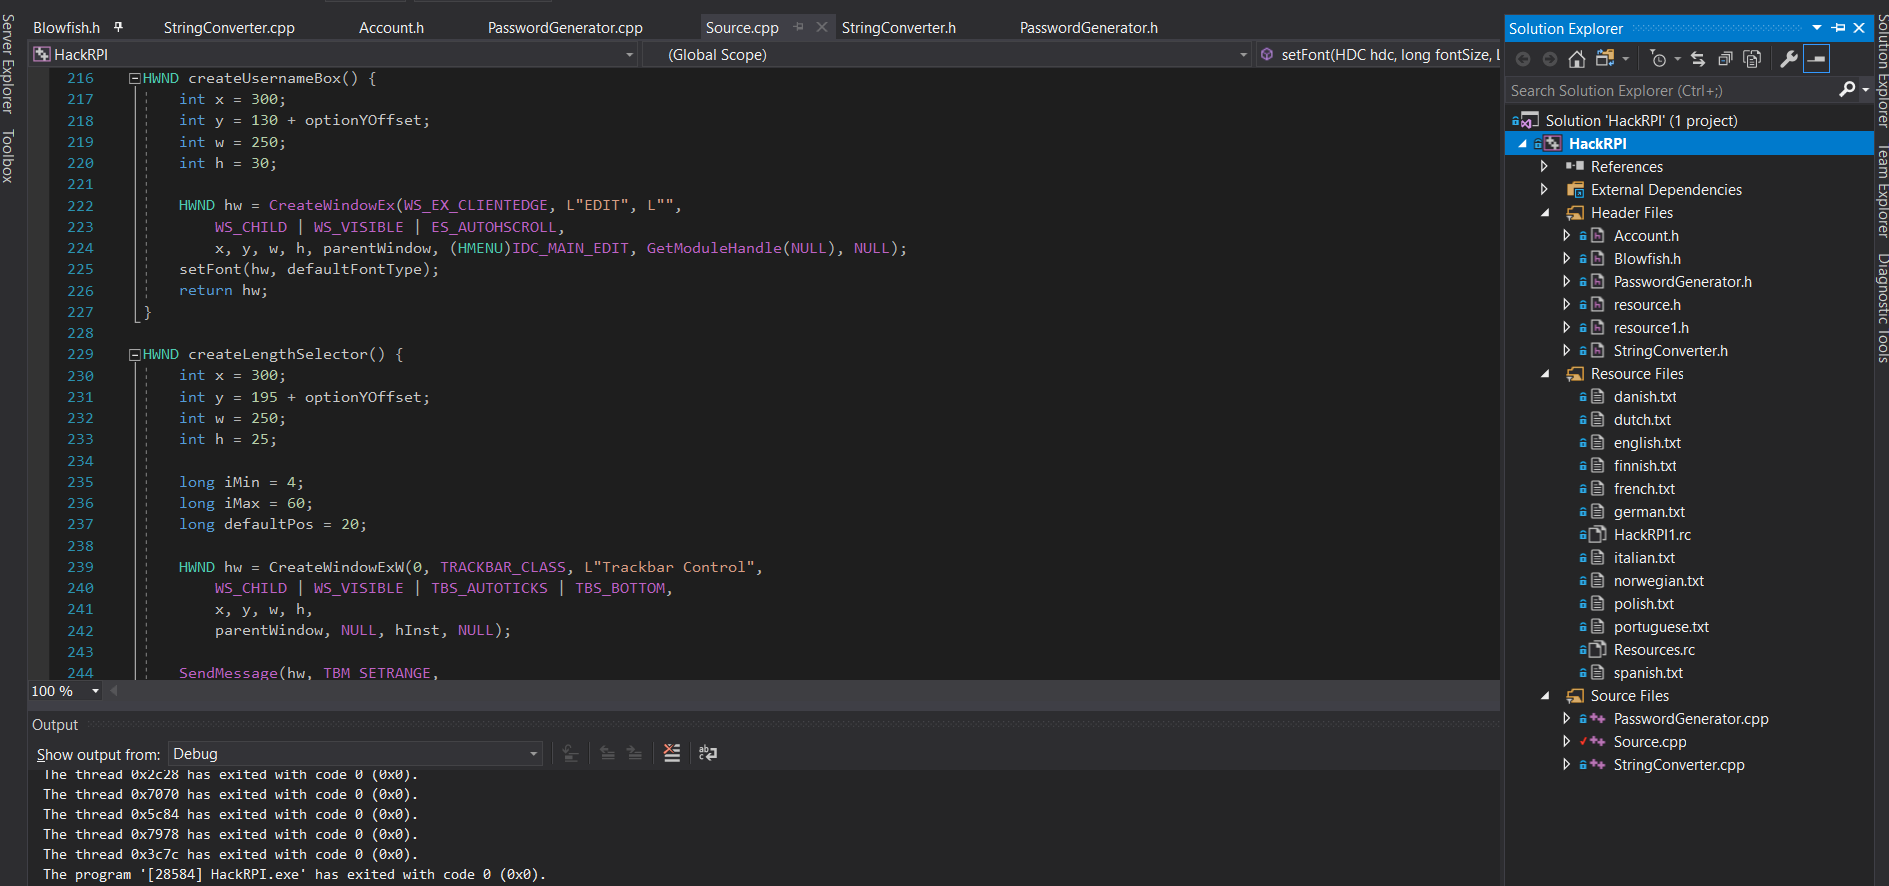The image size is (1889, 886).
Task: Select Blowfish.h in Solution Explorer
Action: [1647, 259]
